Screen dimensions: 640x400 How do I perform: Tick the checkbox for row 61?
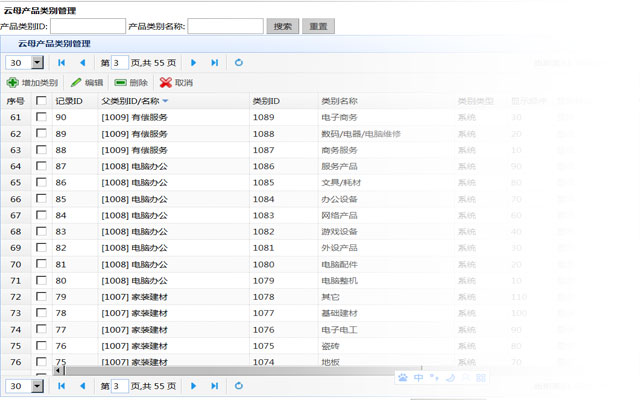point(41,117)
